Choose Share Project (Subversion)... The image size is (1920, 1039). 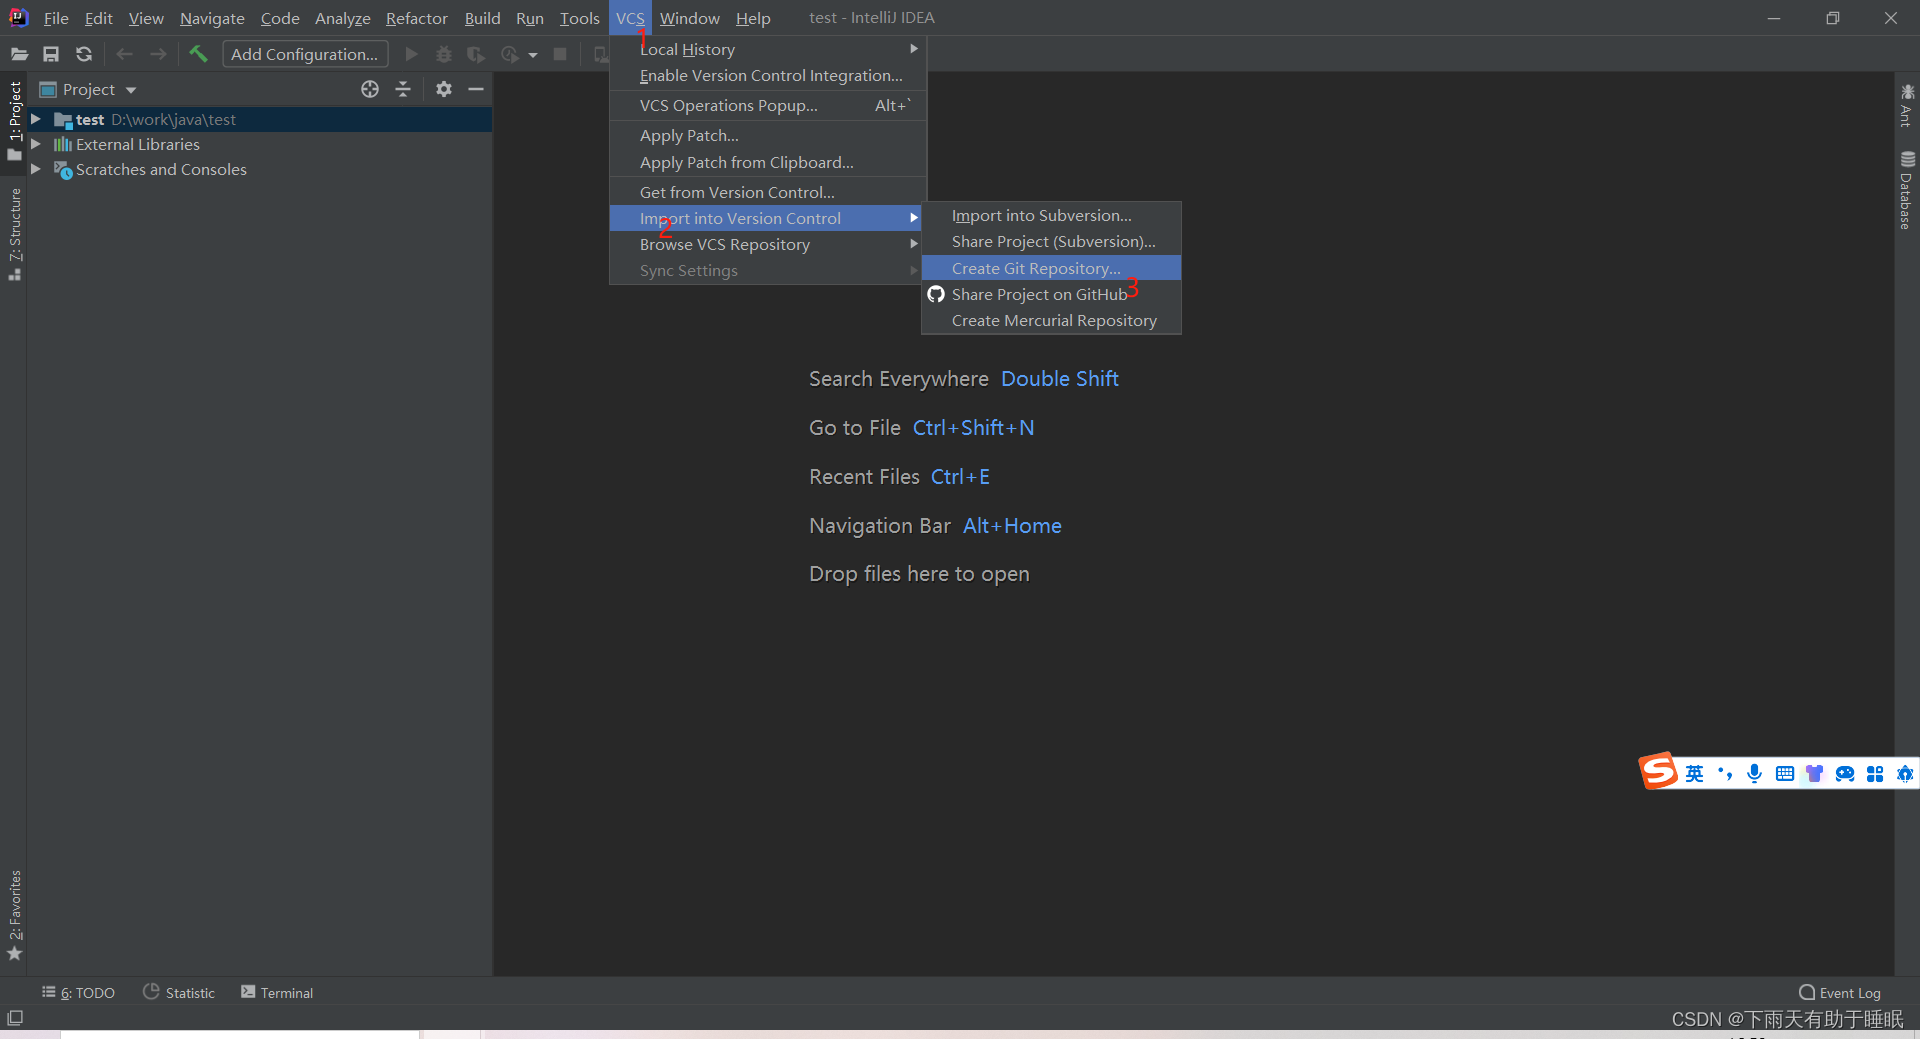click(1051, 241)
